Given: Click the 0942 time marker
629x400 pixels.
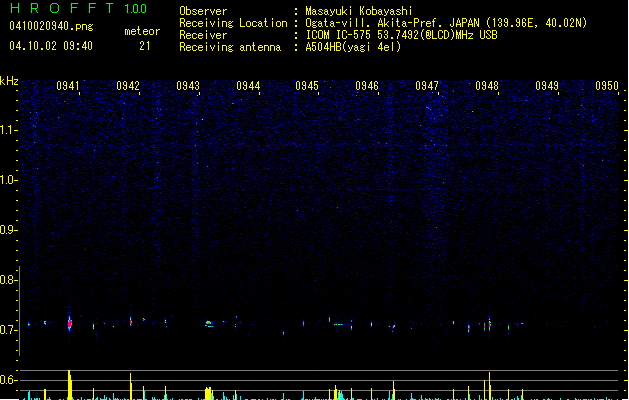Looking at the screenshot, I should pos(128,86).
